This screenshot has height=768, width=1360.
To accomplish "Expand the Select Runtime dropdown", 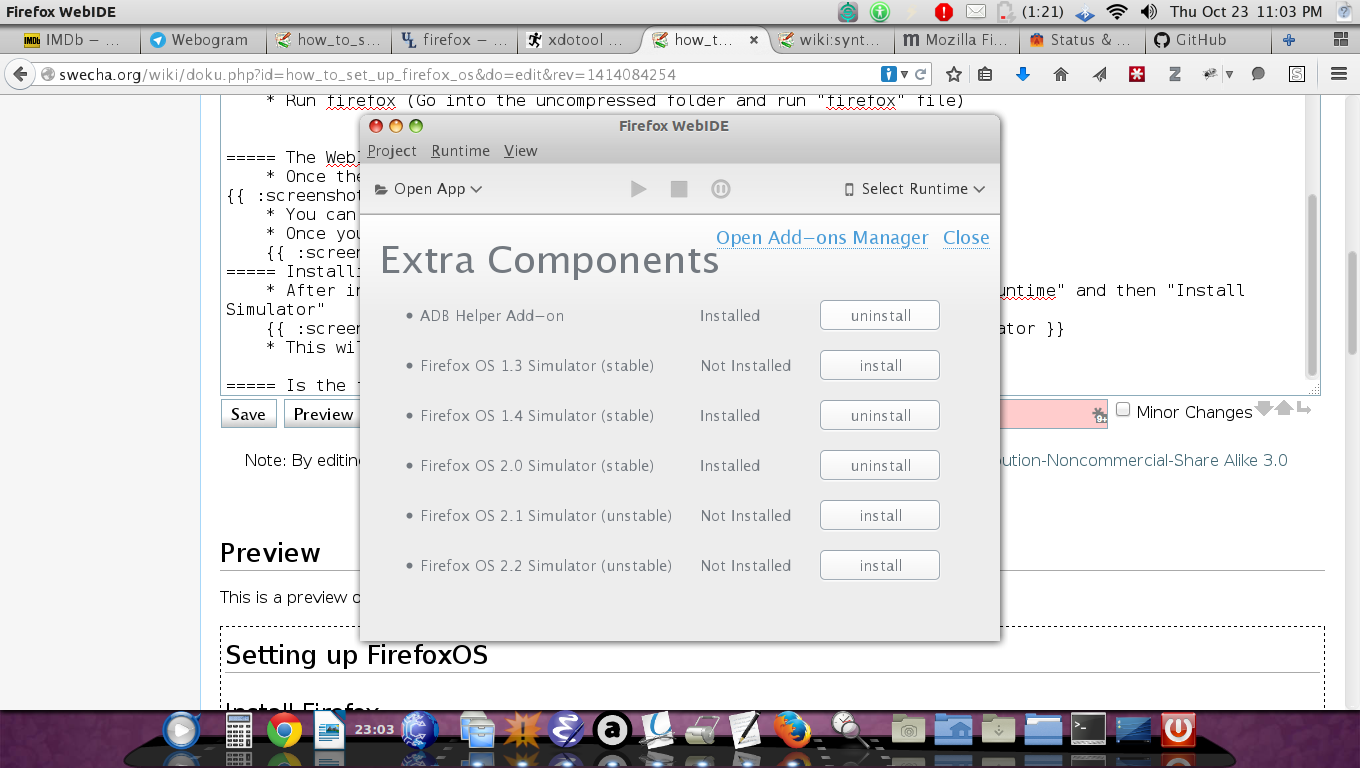I will tap(915, 189).
